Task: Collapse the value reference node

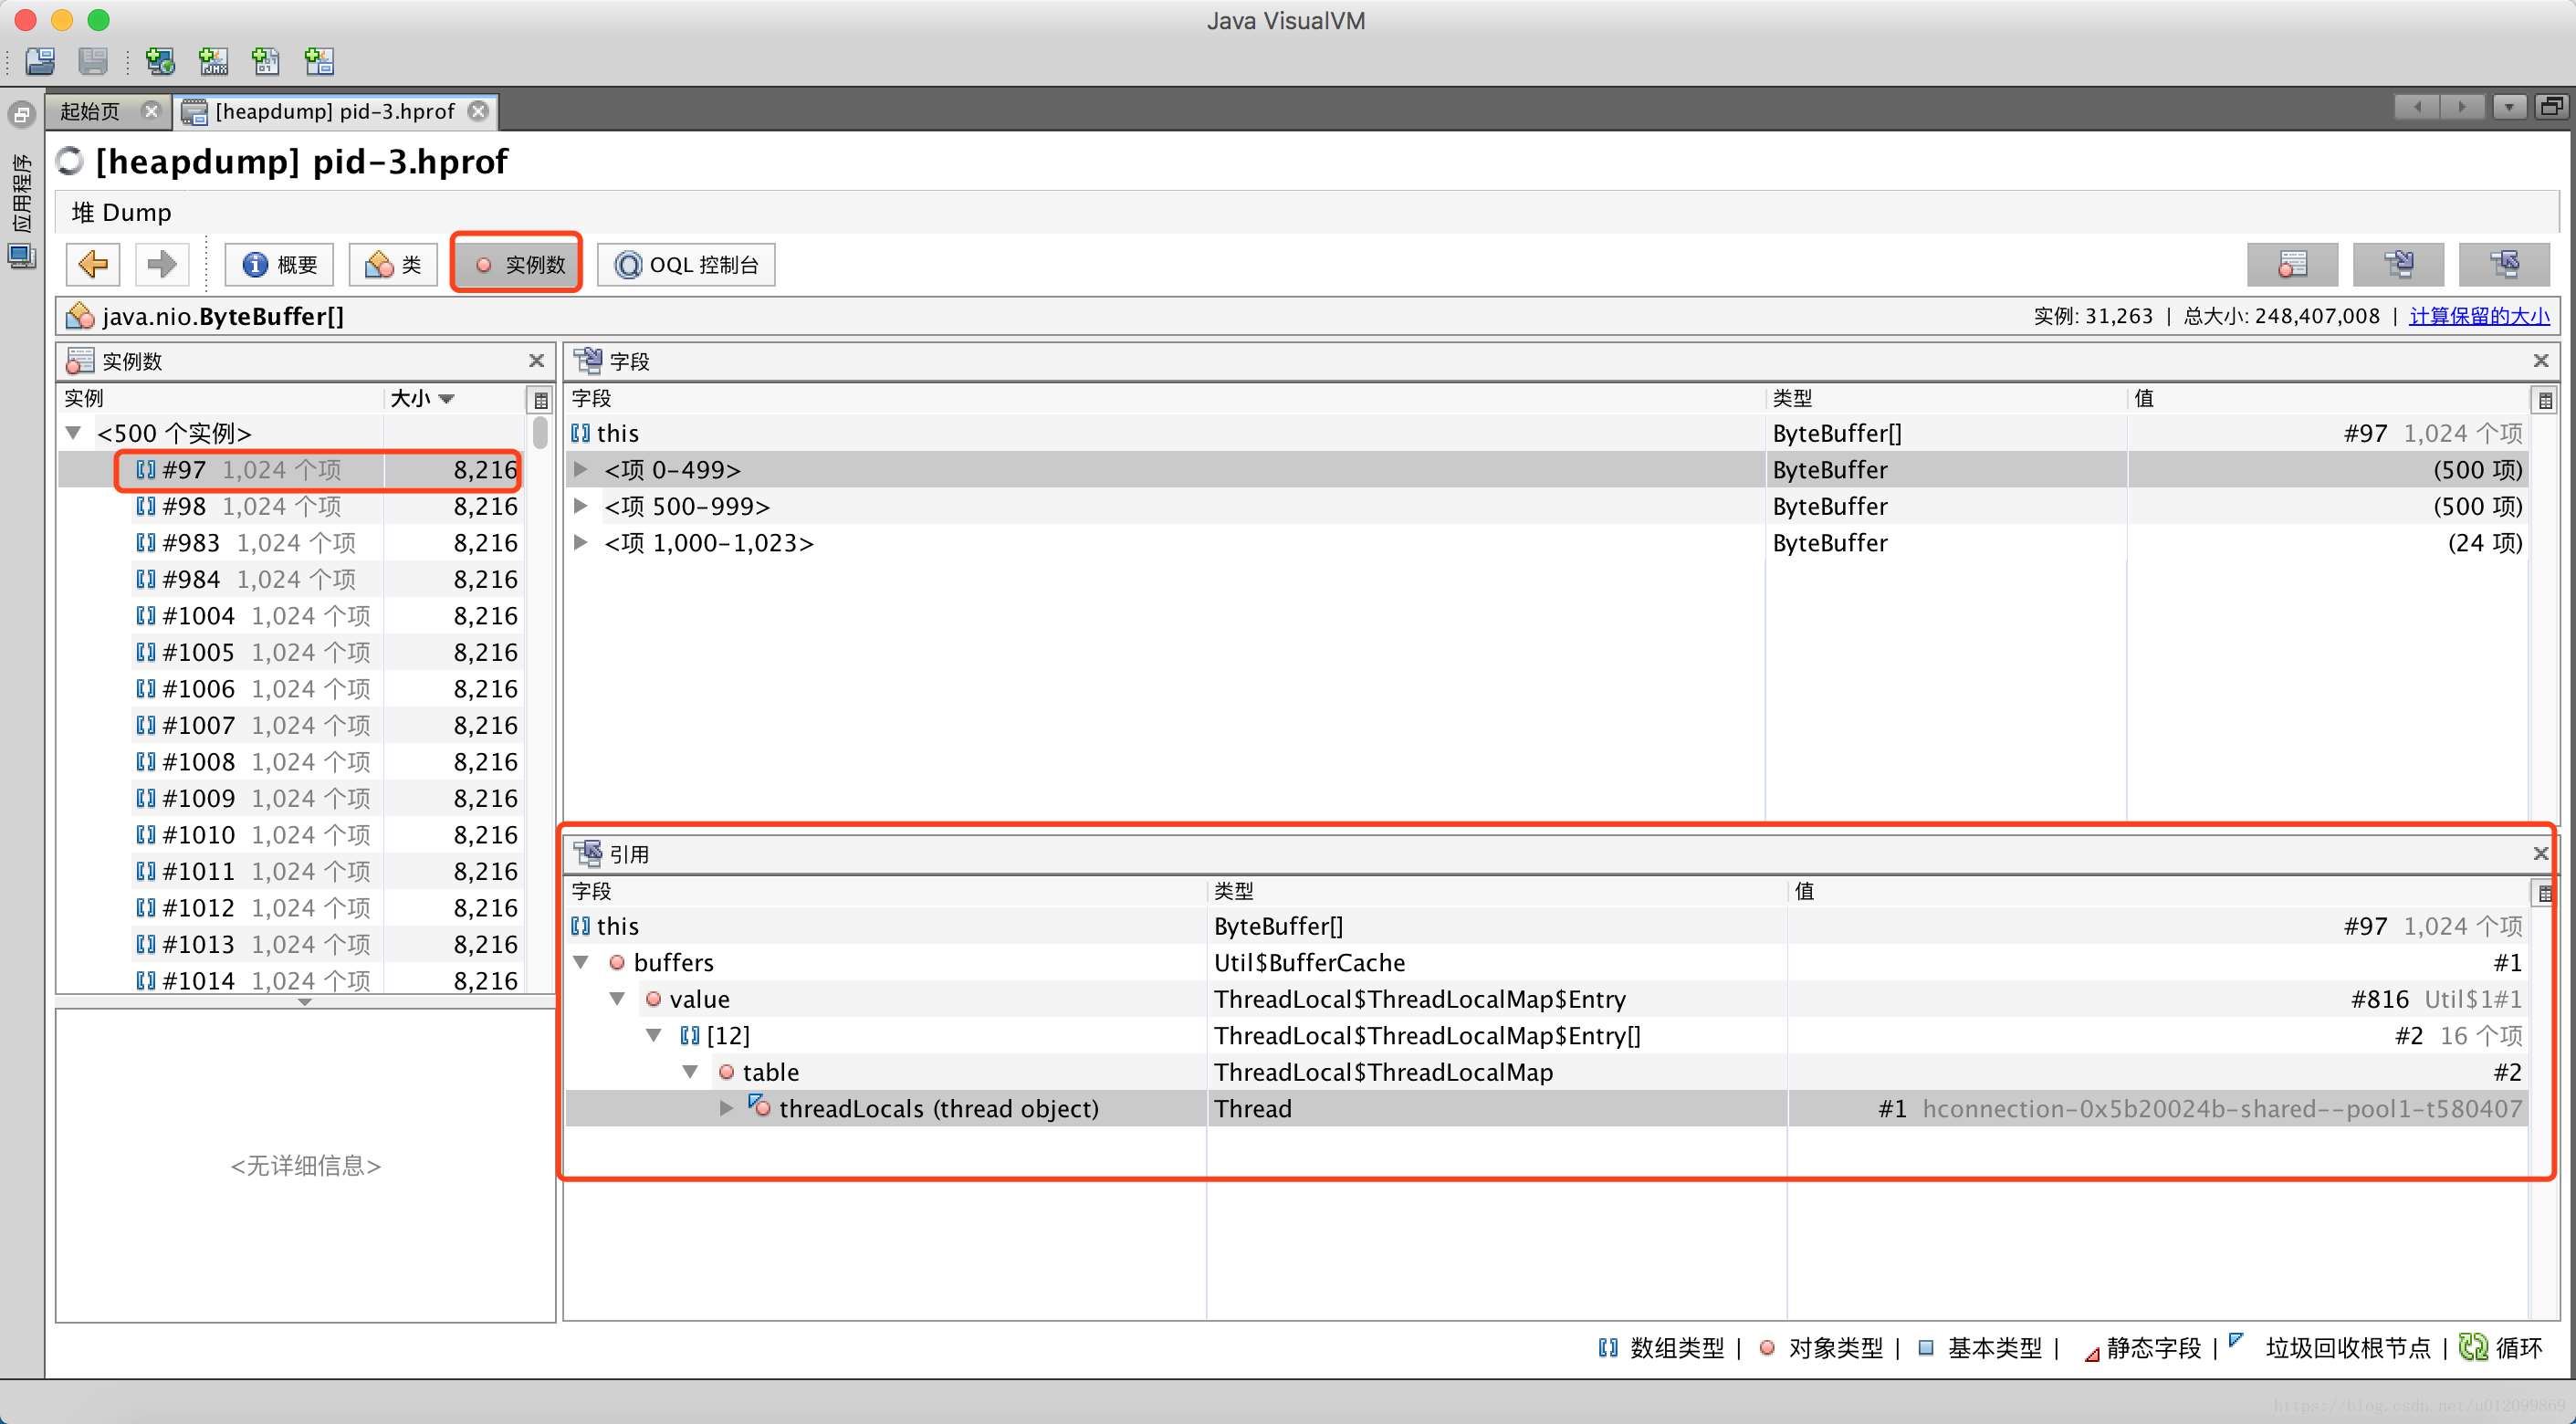Action: [617, 999]
